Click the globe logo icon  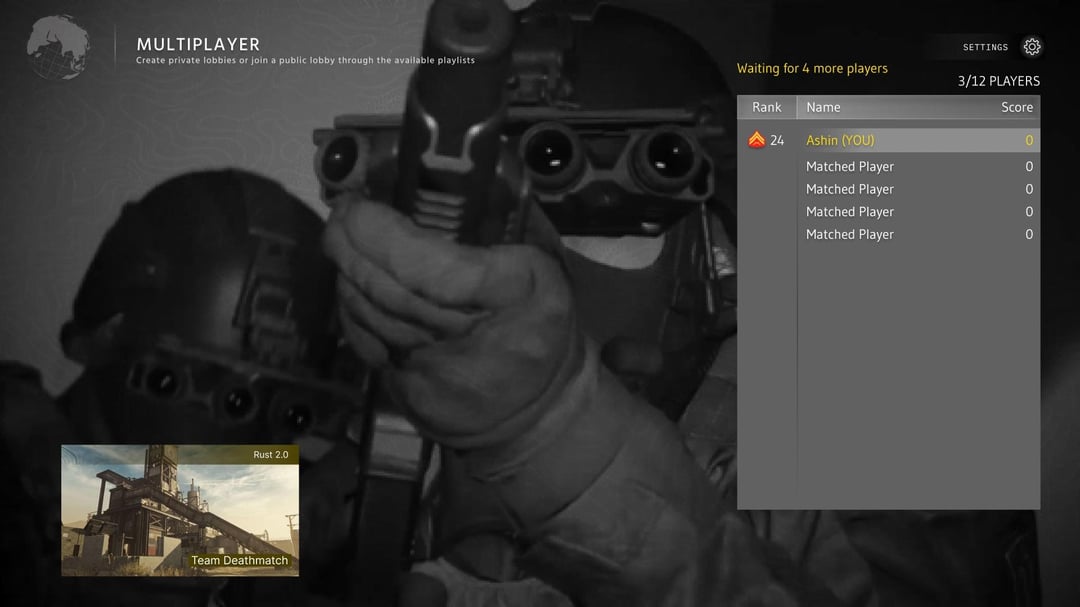(58, 47)
